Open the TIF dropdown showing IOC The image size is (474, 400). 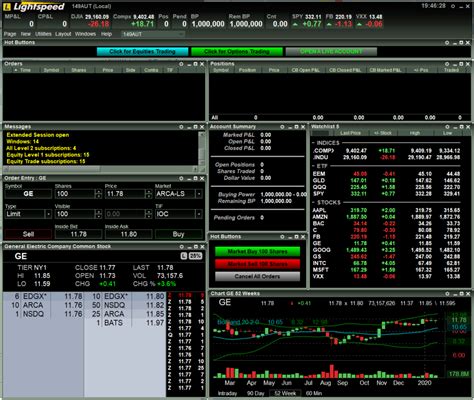tap(199, 214)
